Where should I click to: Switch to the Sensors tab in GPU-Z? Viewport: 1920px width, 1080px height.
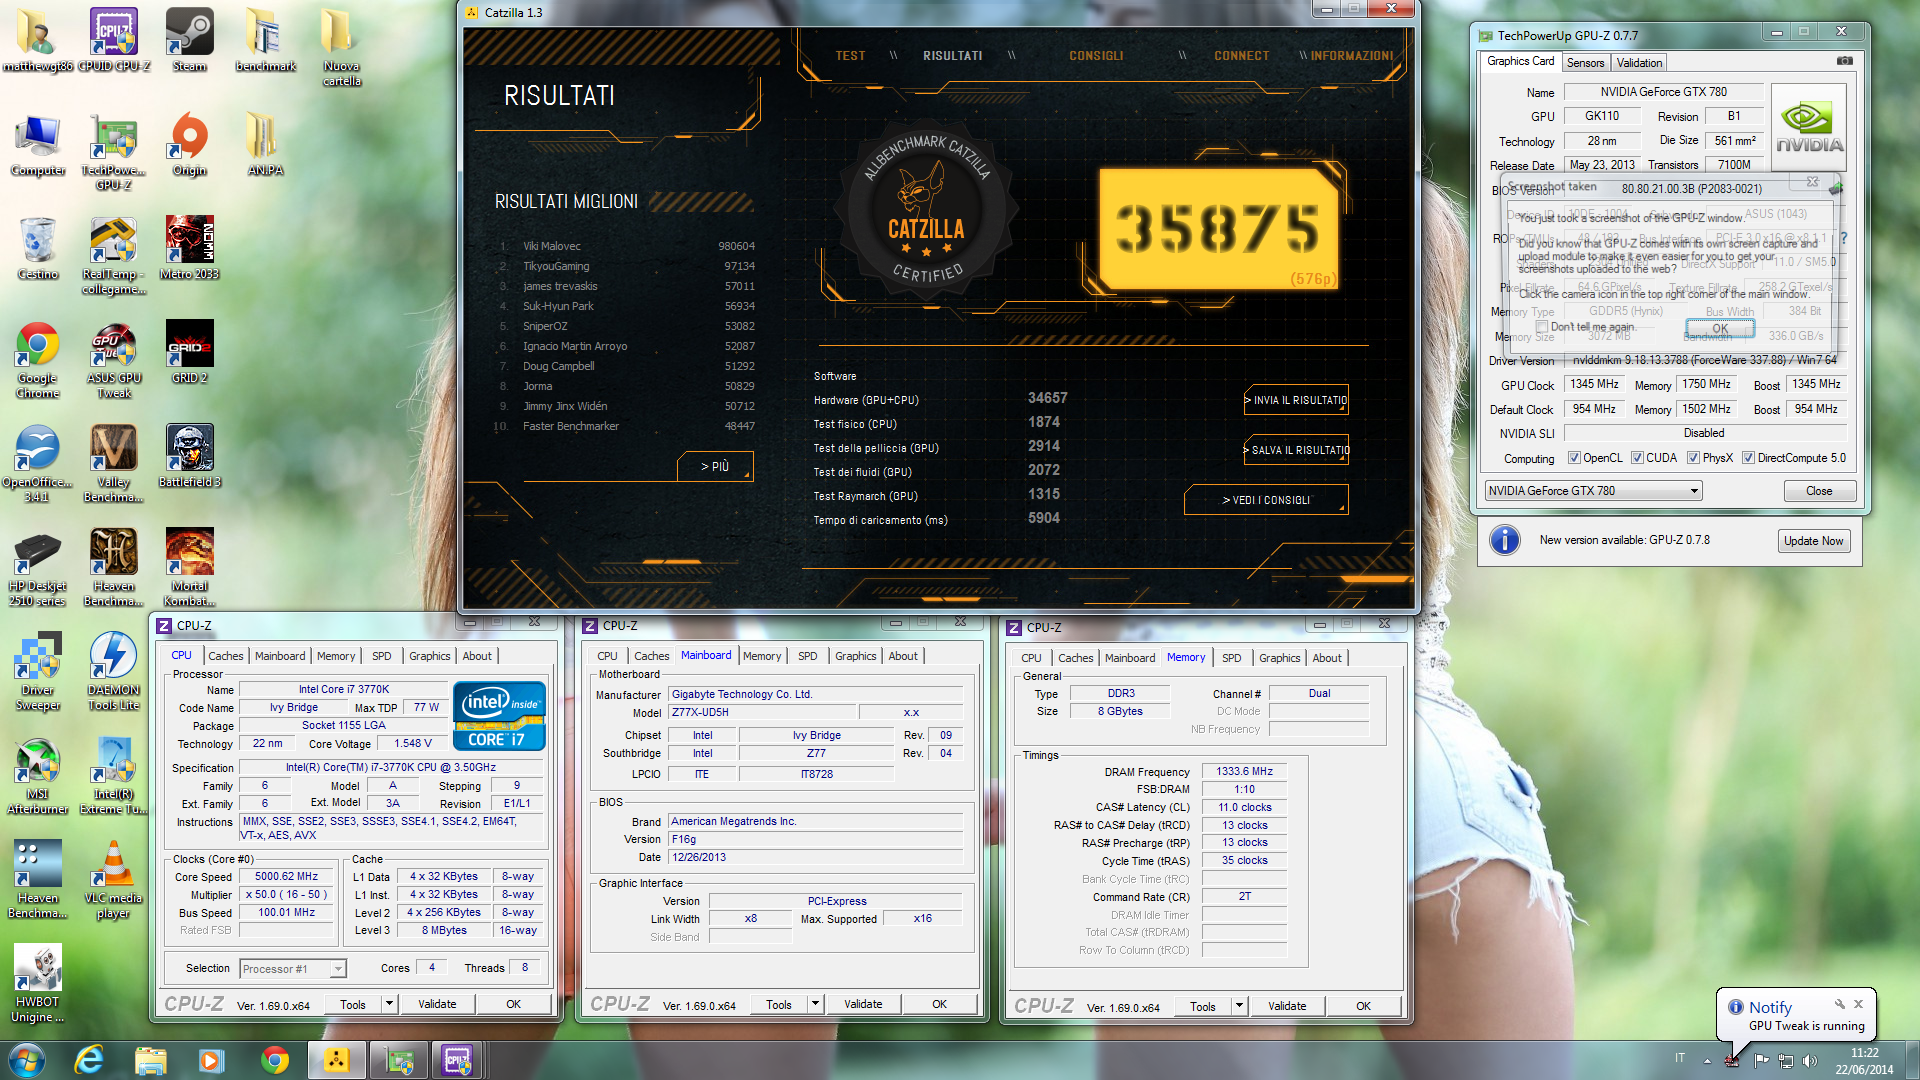1585,62
